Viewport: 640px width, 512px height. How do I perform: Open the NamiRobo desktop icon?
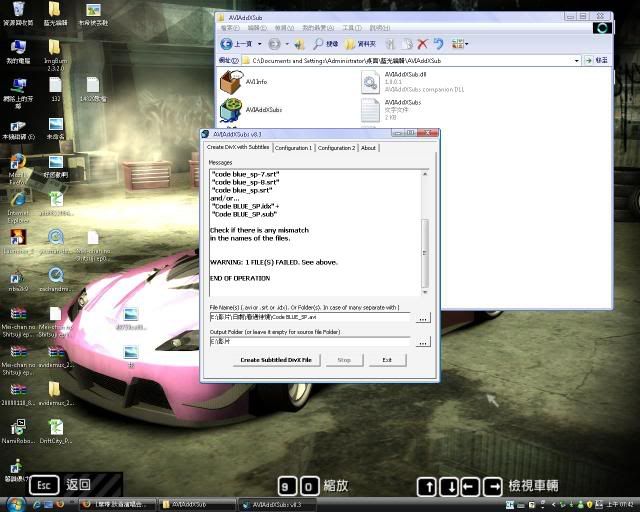click(x=18, y=431)
